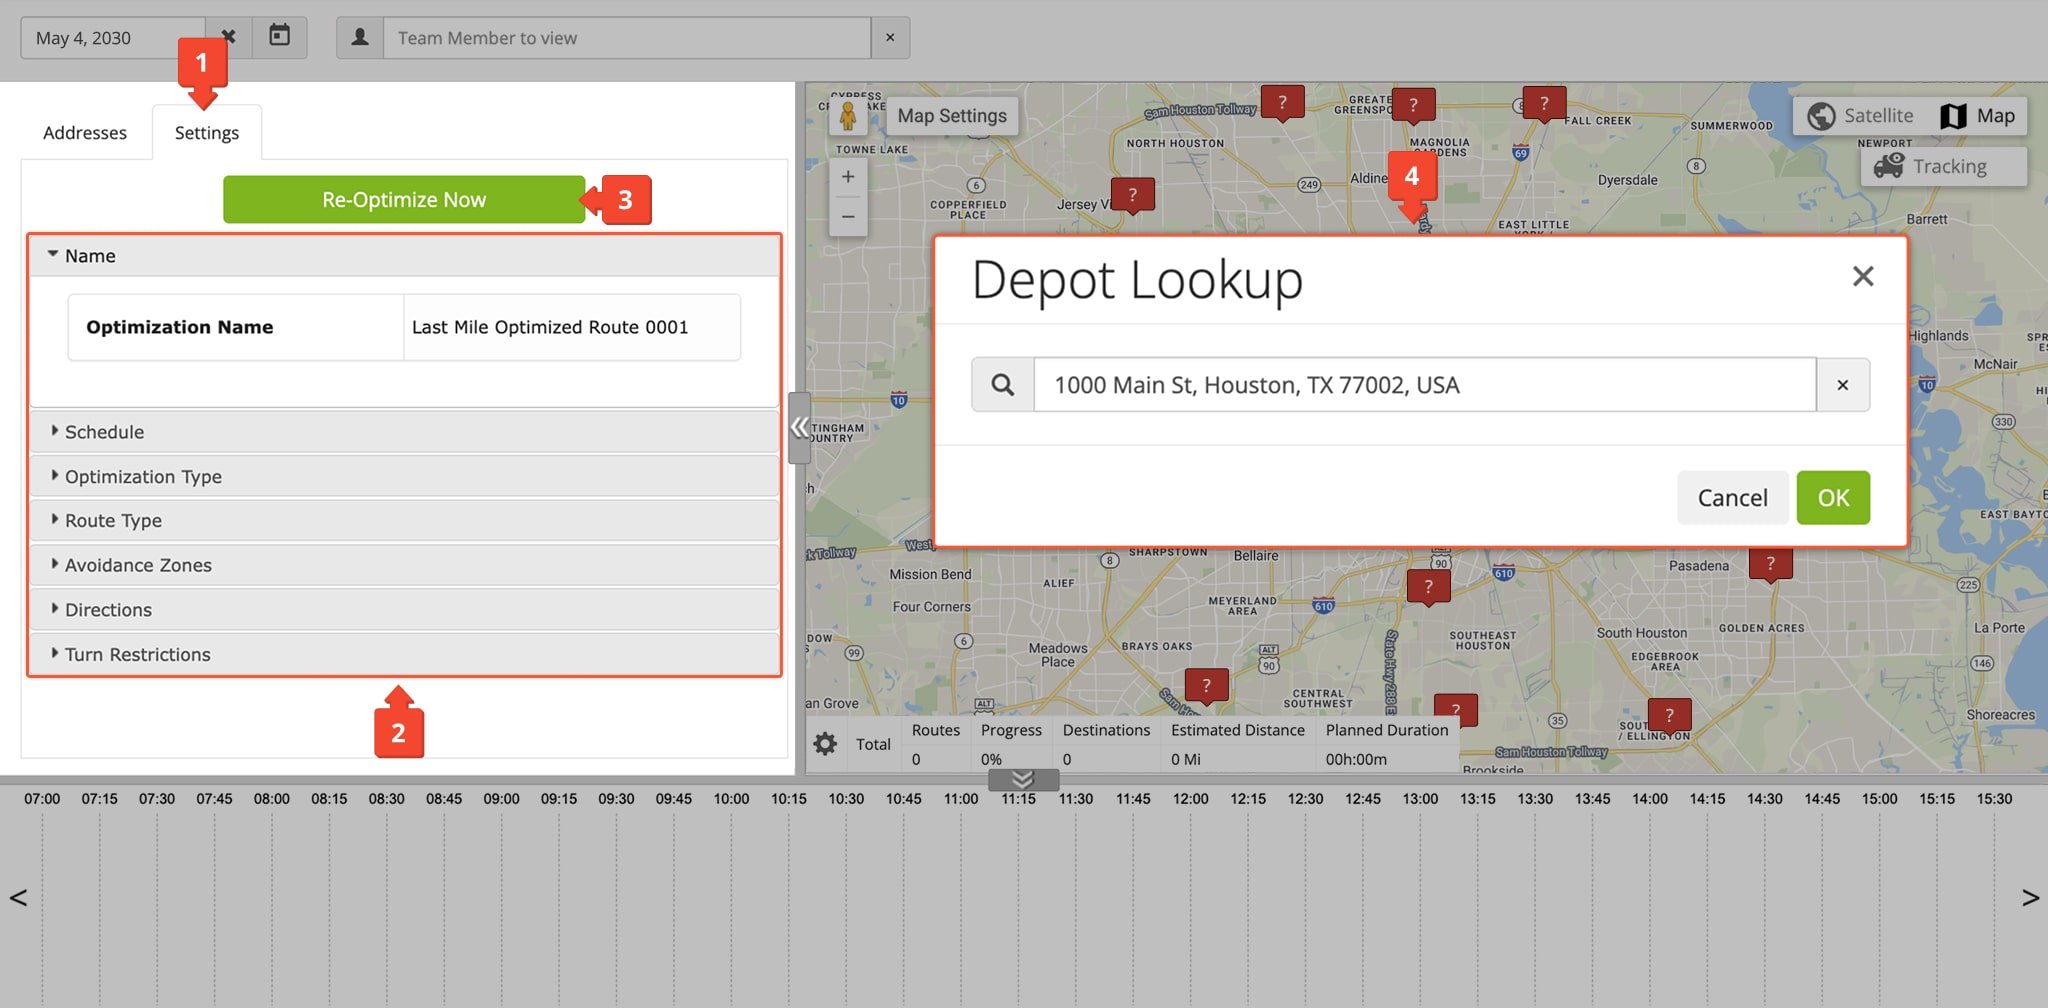Viewport: 2048px width, 1008px height.
Task: Expand the Schedule section
Action: [404, 432]
